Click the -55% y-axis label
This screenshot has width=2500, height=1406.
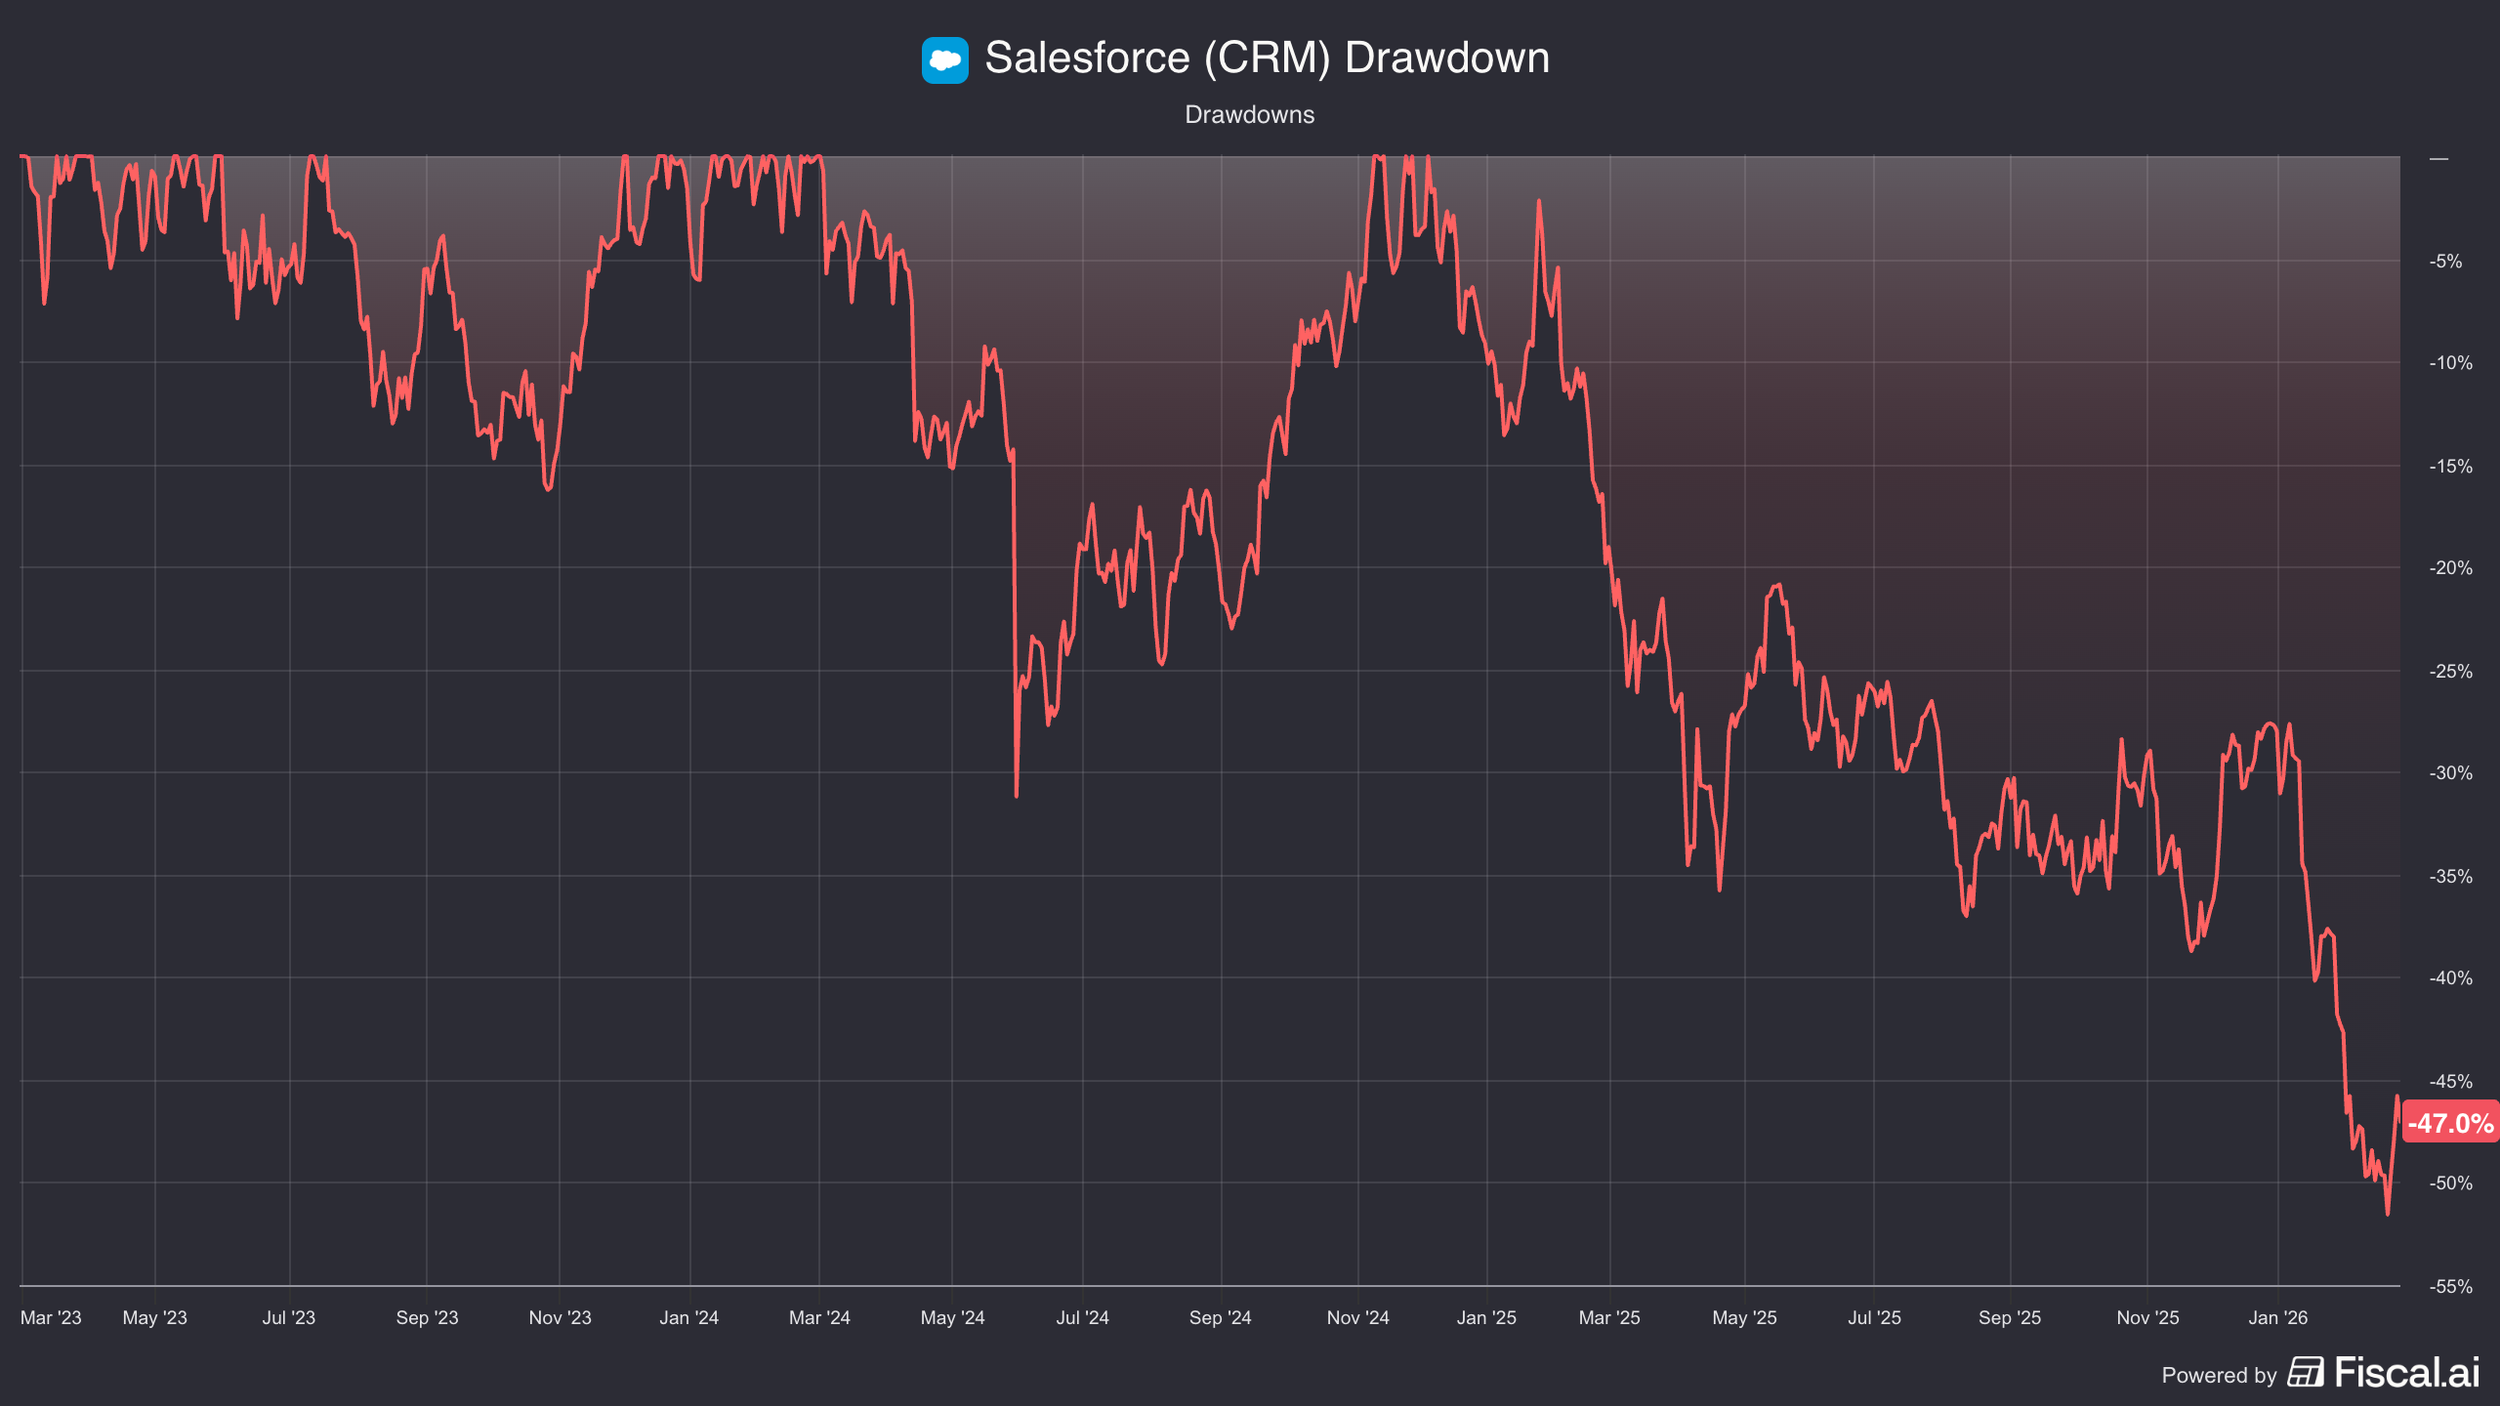click(x=2450, y=1286)
